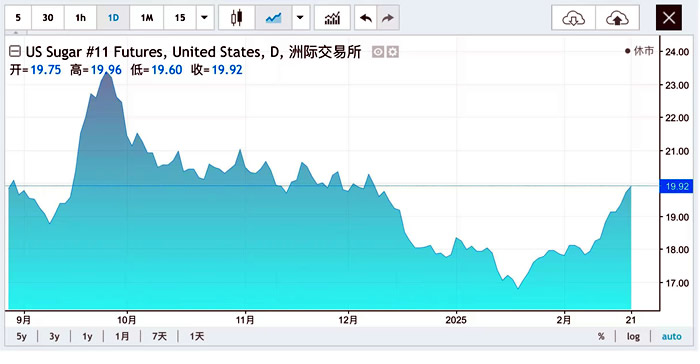Open the indicators chart icon
Image resolution: width=700 pixels, height=364 pixels.
332,18
